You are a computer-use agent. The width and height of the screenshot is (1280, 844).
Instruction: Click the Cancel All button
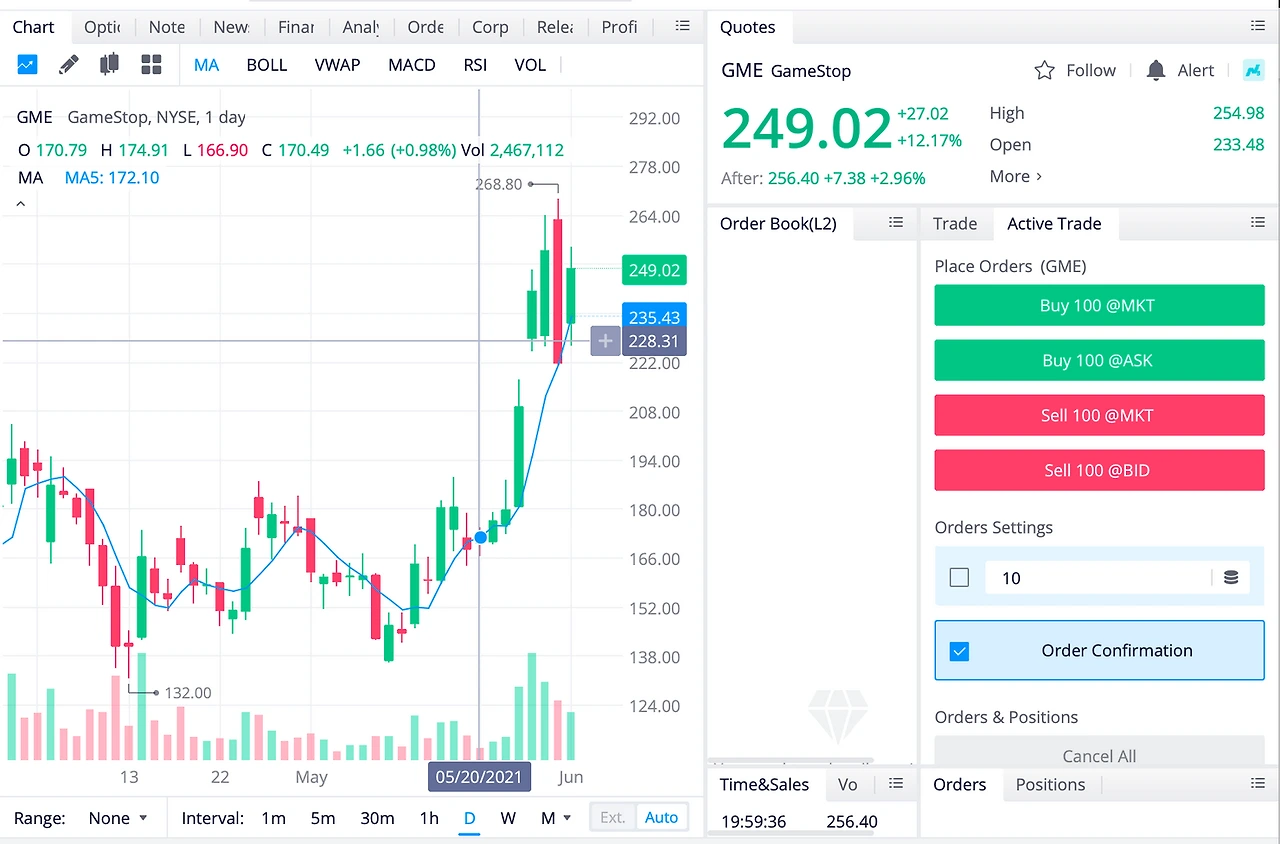[1099, 752]
